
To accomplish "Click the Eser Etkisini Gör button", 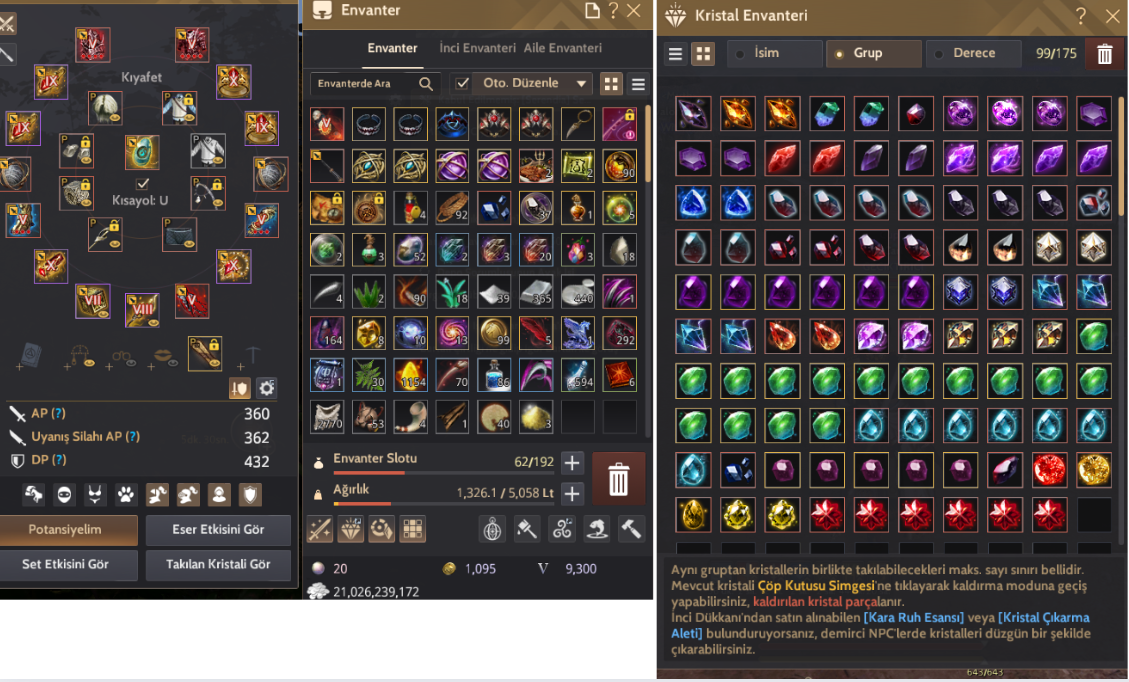I will click(x=218, y=529).
